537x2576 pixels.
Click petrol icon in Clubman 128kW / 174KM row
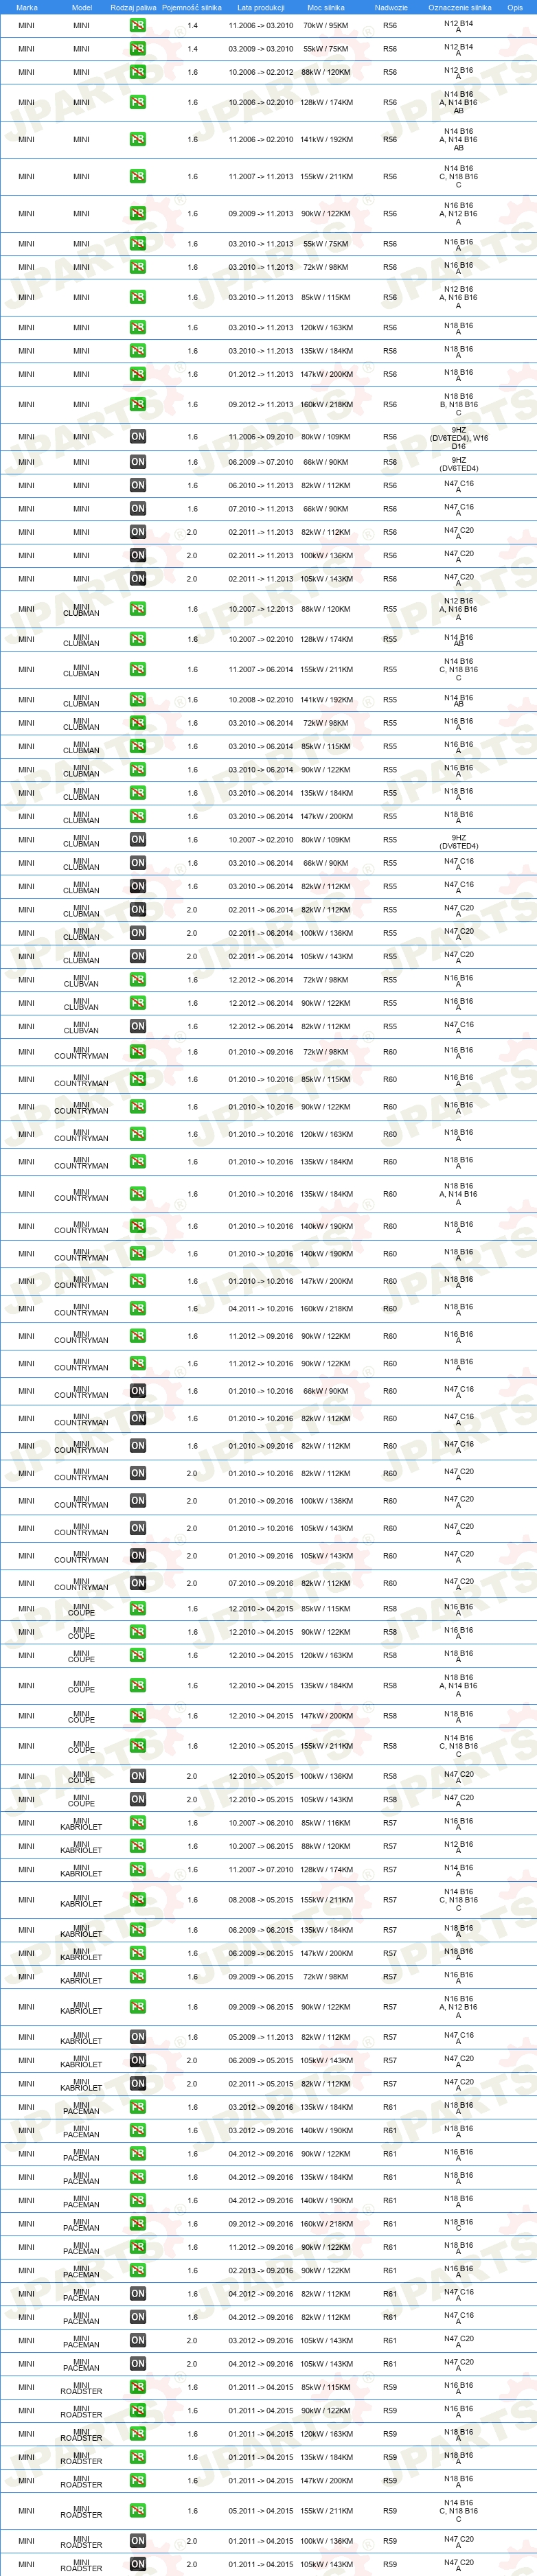138,639
